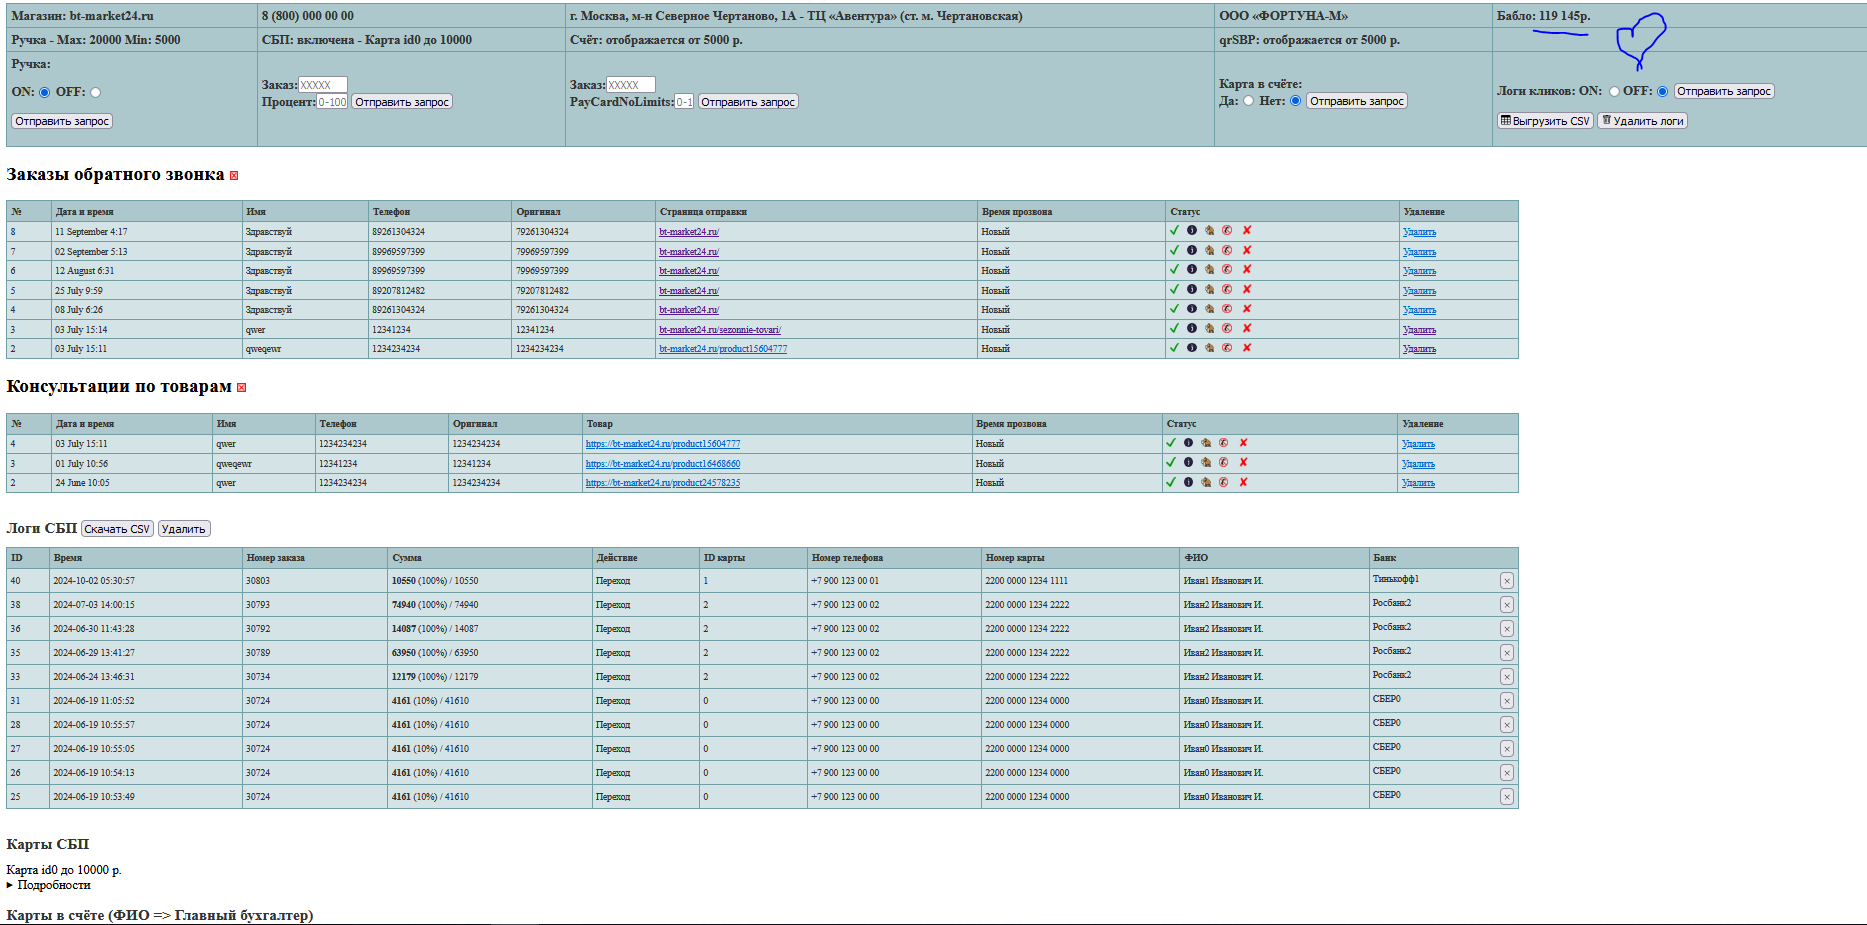The height and width of the screenshot is (925, 1867).
Task: Click 'Удалить' link for callback row 2
Action: (x=1419, y=349)
